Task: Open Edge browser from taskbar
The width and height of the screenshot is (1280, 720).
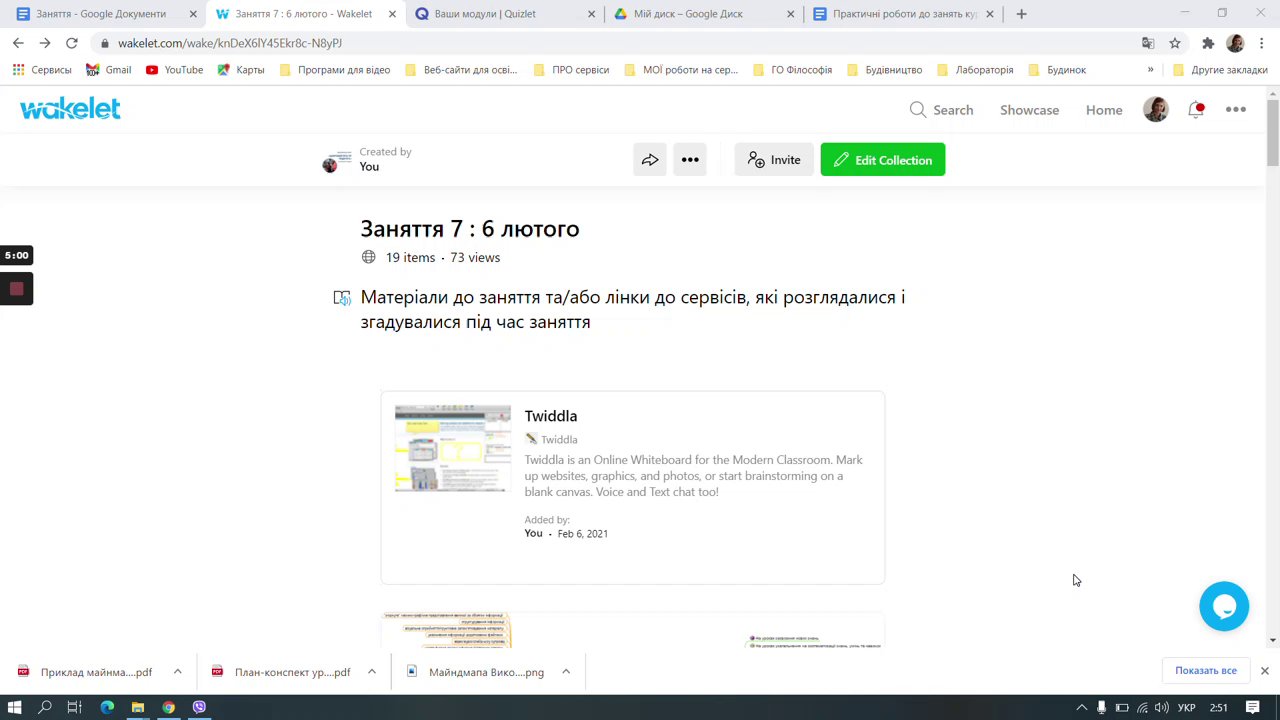Action: coord(107,707)
